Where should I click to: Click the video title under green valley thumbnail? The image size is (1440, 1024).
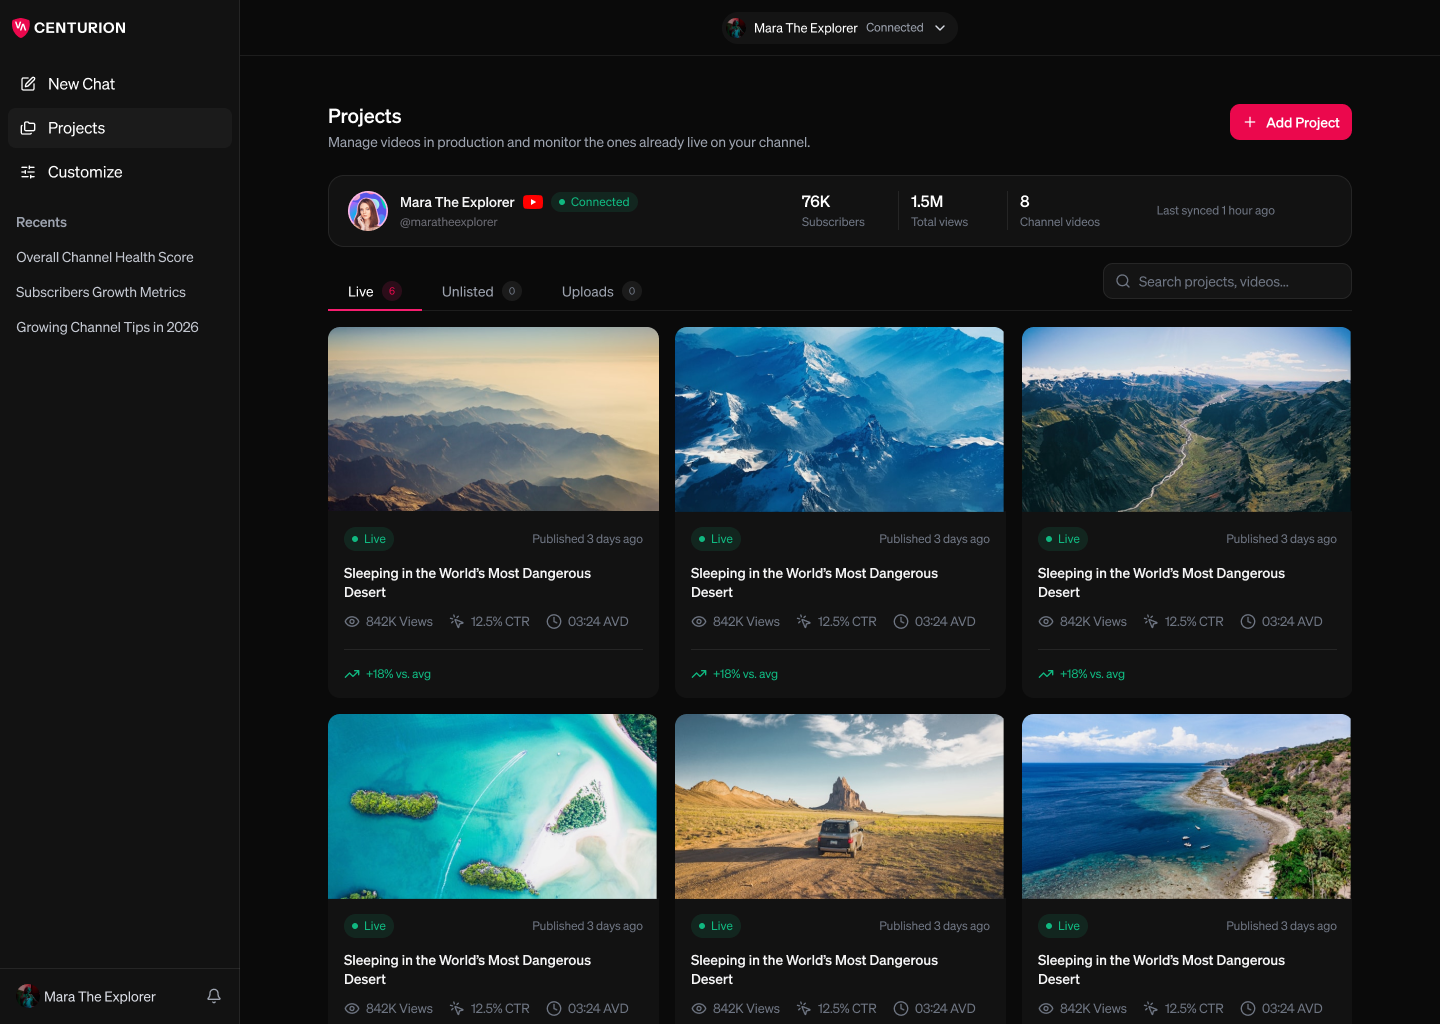pos(1161,583)
